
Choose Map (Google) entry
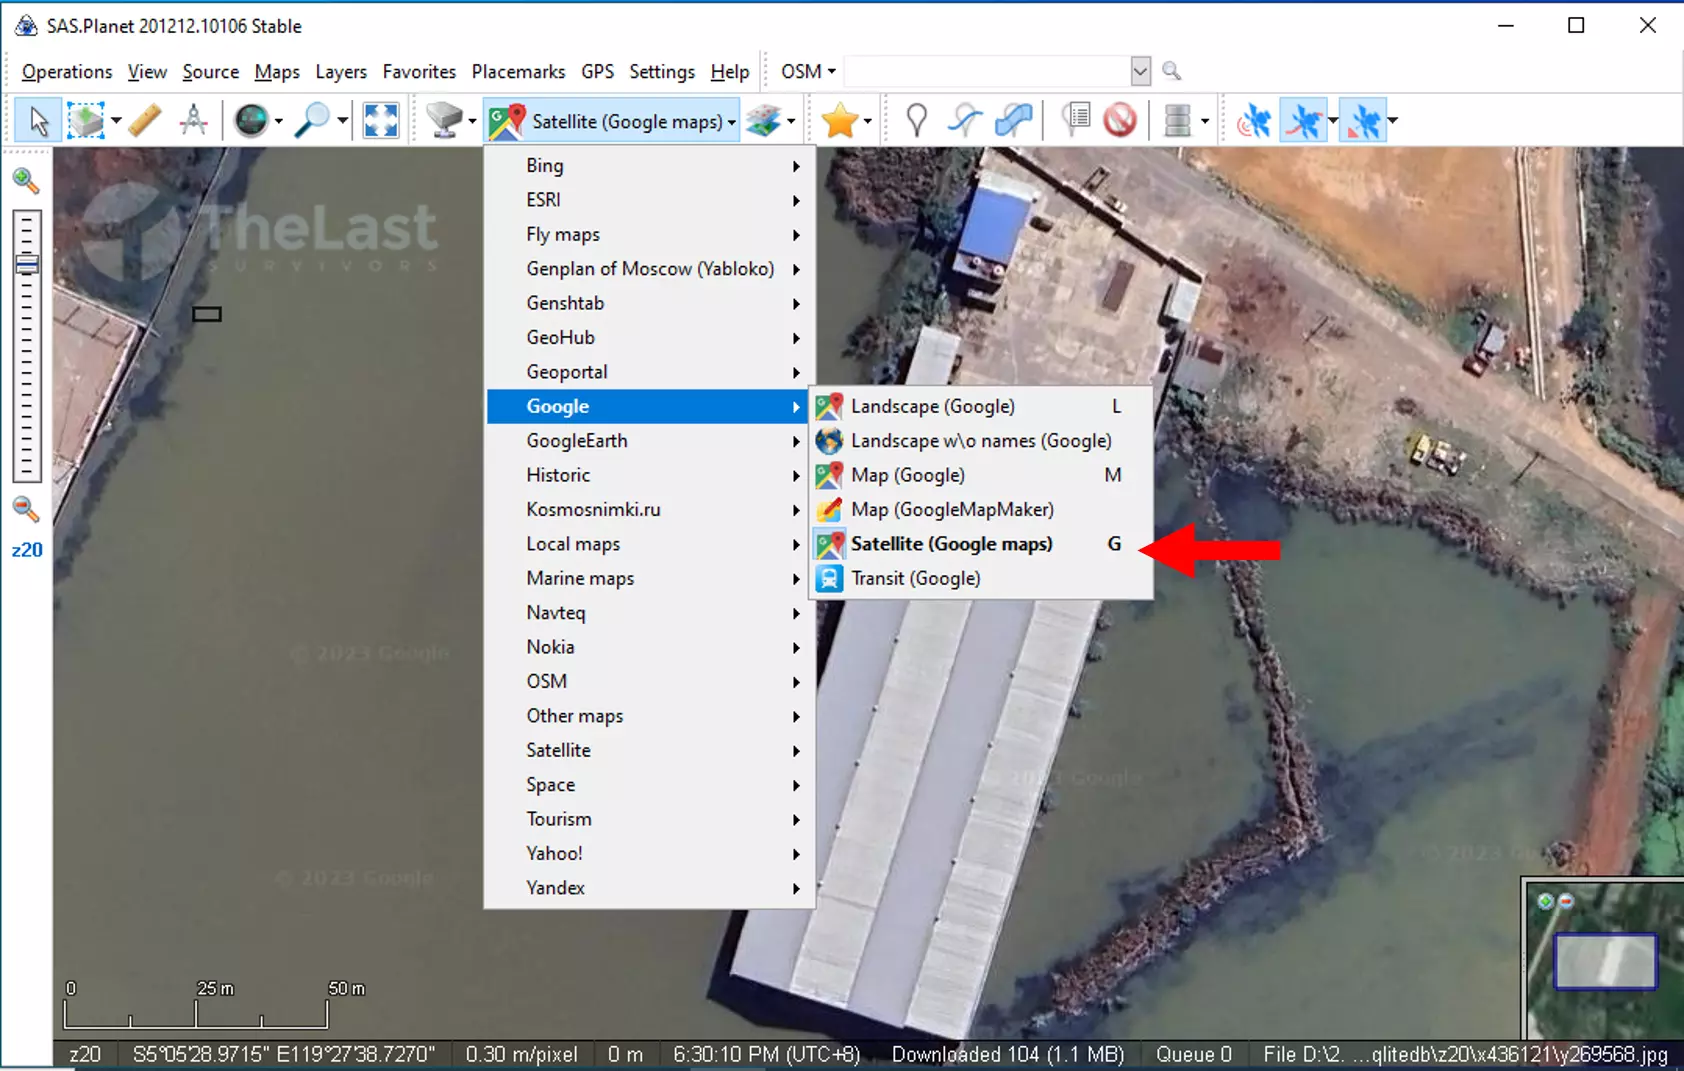pos(980,475)
